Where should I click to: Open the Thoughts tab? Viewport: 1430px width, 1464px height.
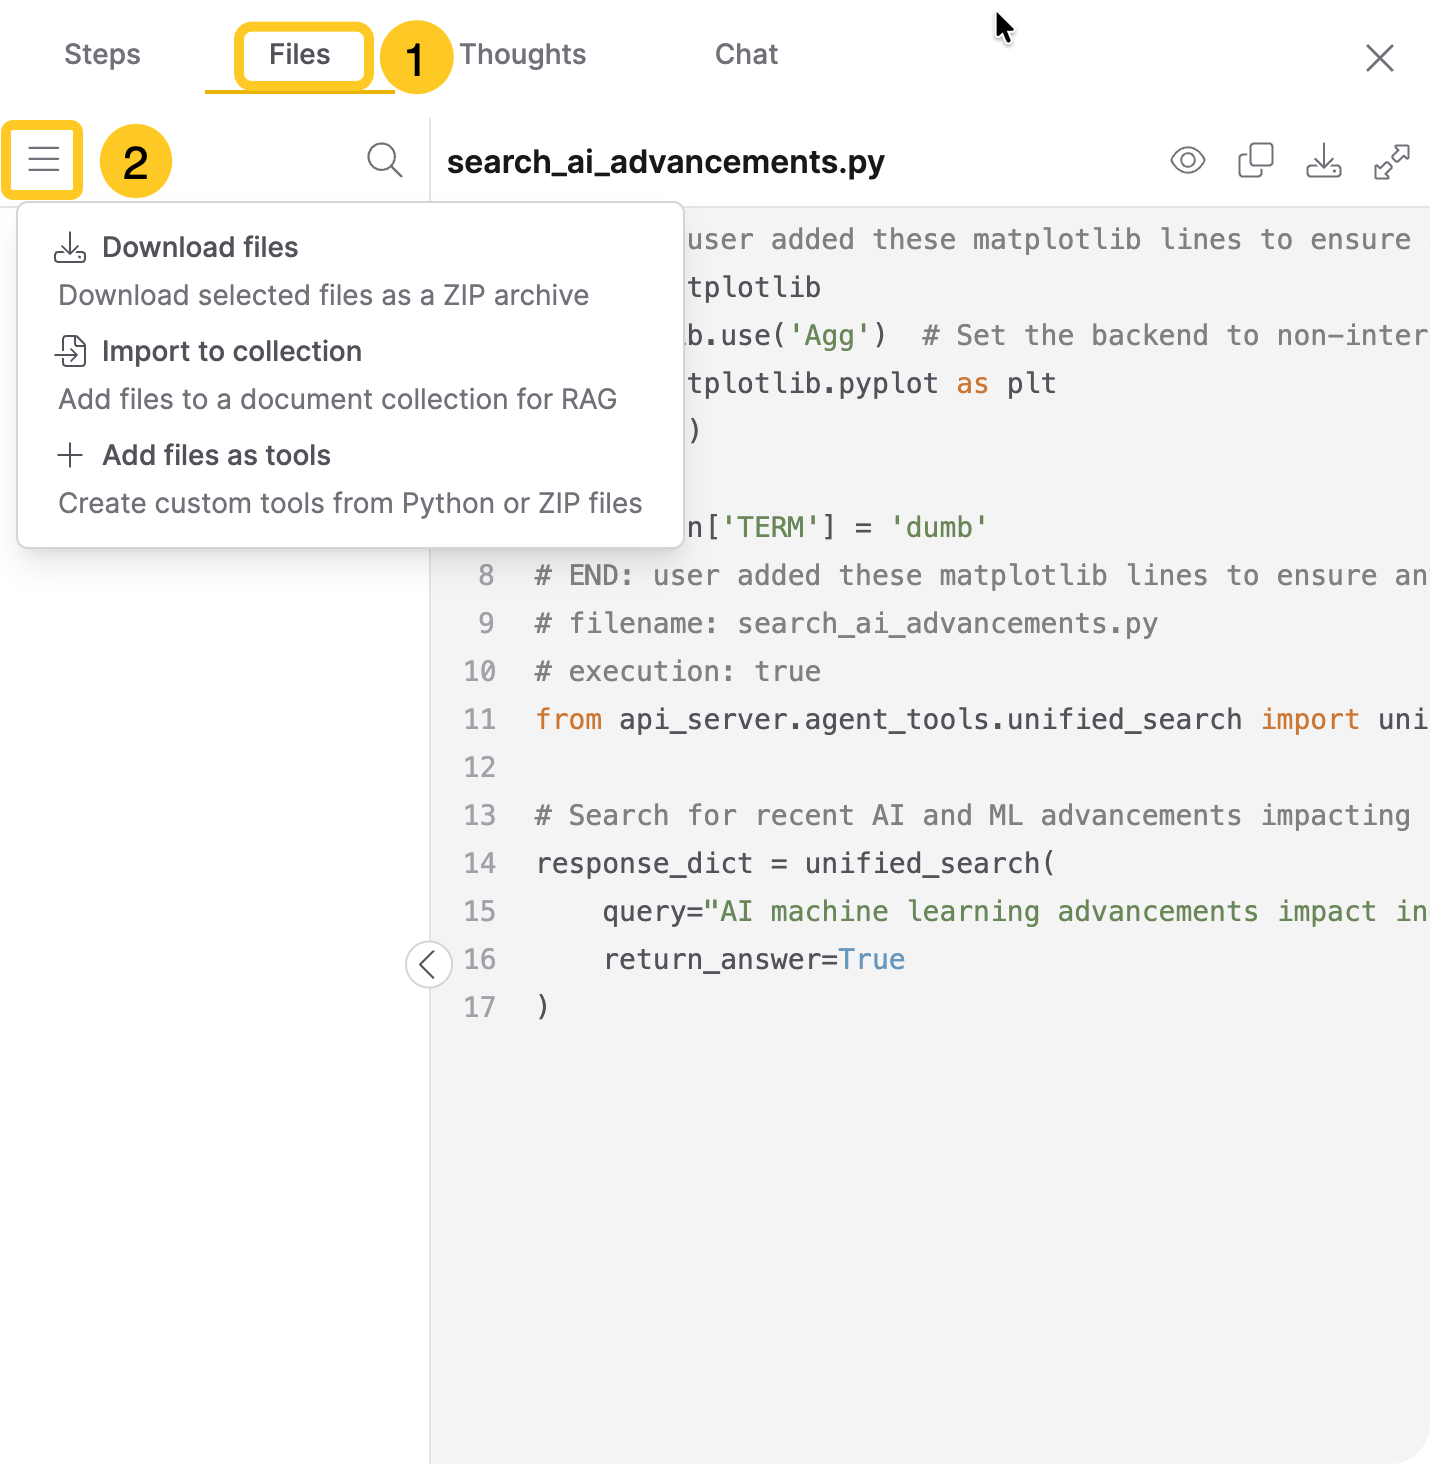[523, 55]
